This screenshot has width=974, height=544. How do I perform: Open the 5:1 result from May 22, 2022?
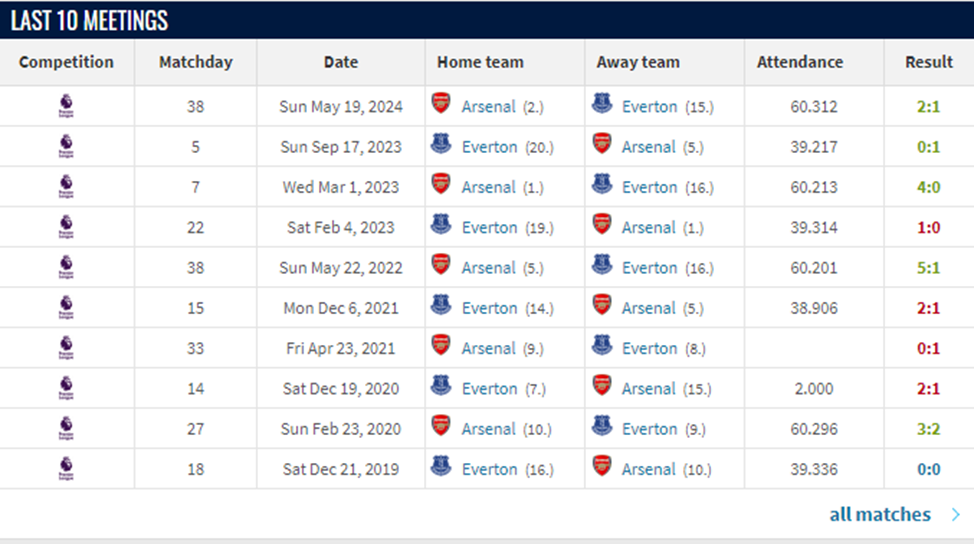tap(929, 268)
